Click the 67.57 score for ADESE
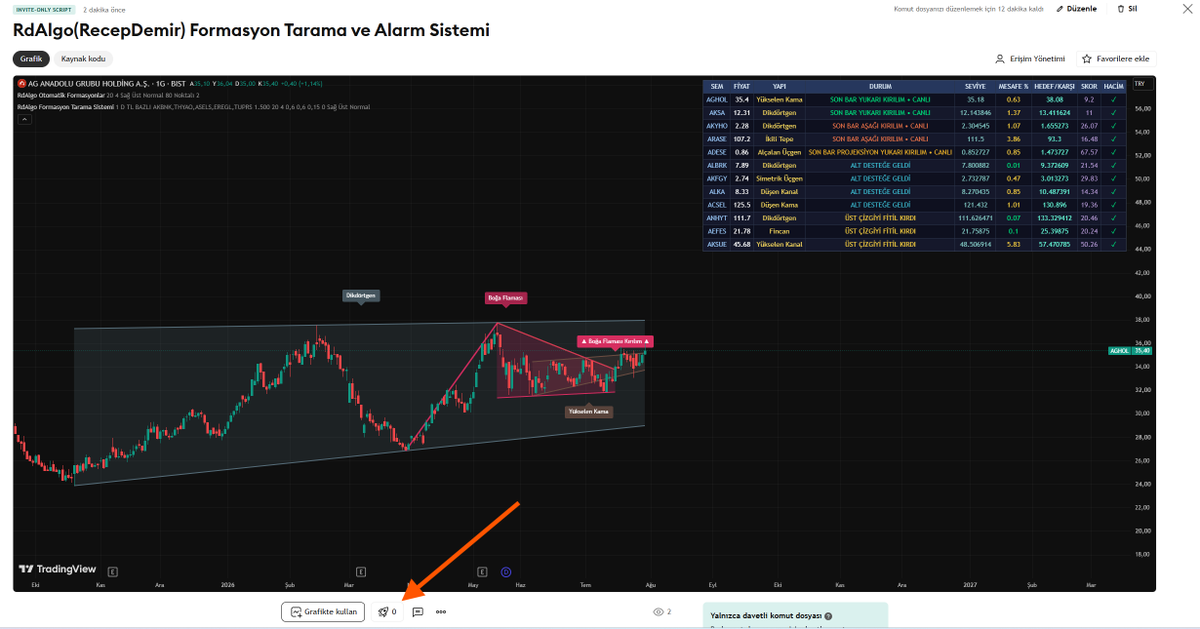The height and width of the screenshot is (629, 1200). click(1089, 152)
